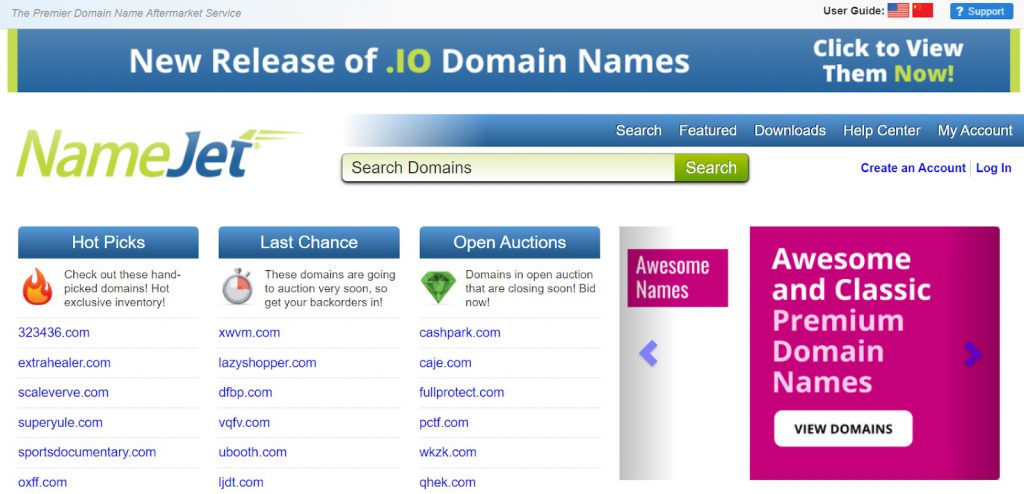Show previous slide with left arrow
Viewport: 1024px width, 494px height.
click(648, 354)
